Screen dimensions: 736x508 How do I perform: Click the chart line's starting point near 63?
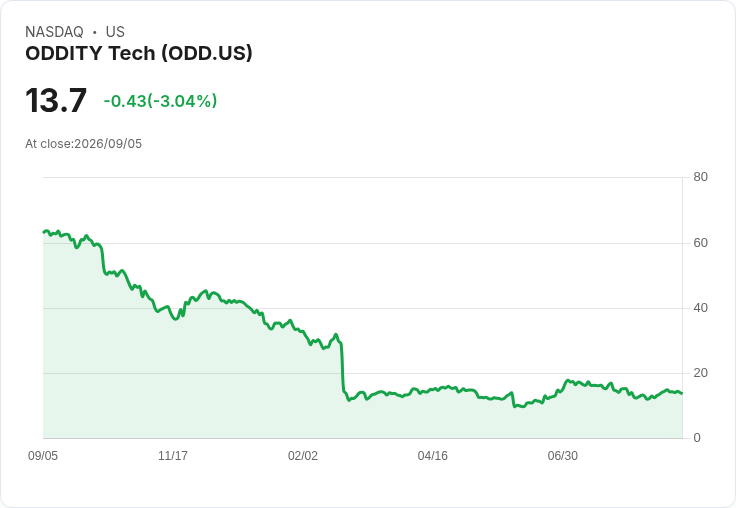[x=44, y=232]
